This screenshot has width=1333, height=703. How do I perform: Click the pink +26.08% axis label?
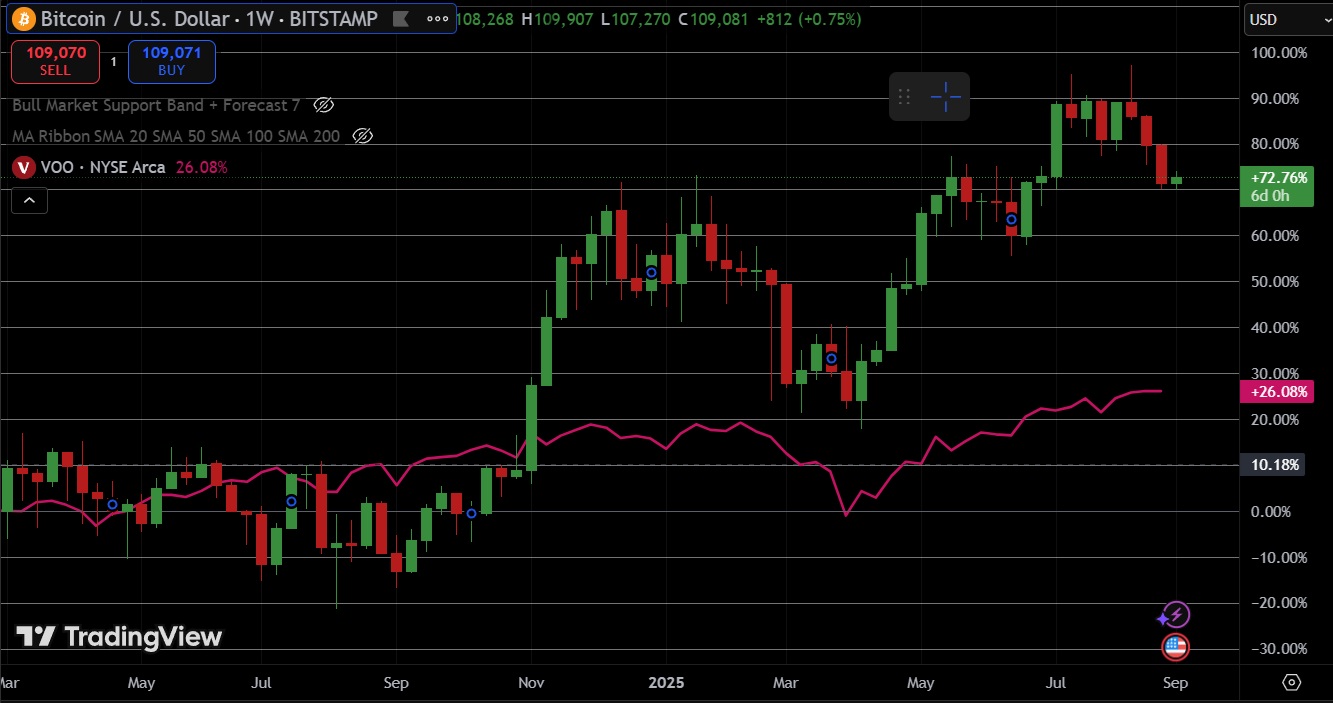tap(1276, 392)
